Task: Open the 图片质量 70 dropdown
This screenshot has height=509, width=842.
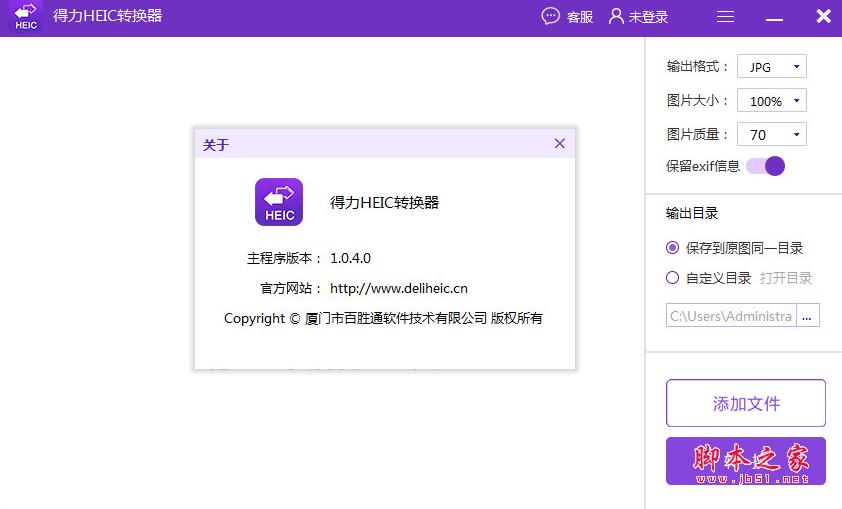Action: point(772,134)
